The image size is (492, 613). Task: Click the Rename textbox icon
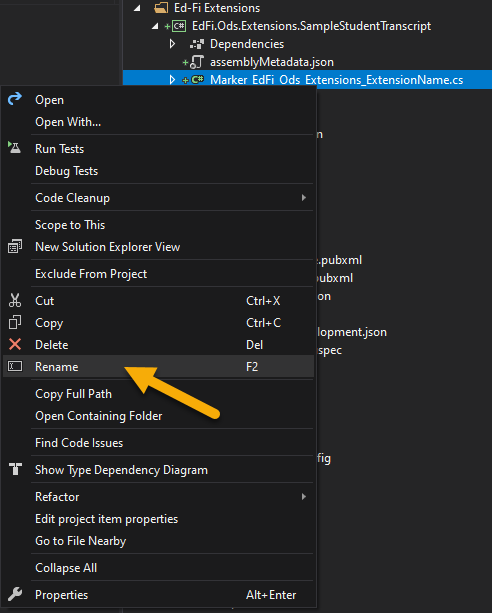pyautogui.click(x=15, y=366)
